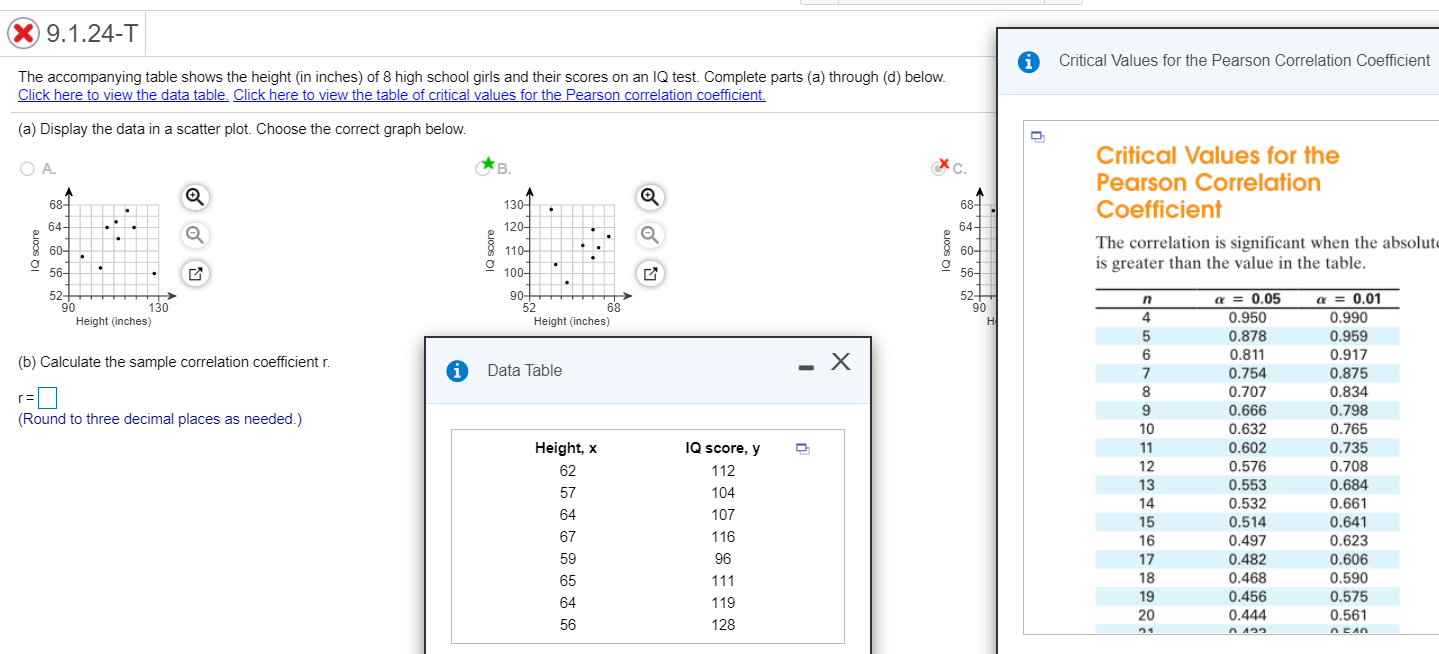Open scatter plot B in larger view

tap(648, 273)
